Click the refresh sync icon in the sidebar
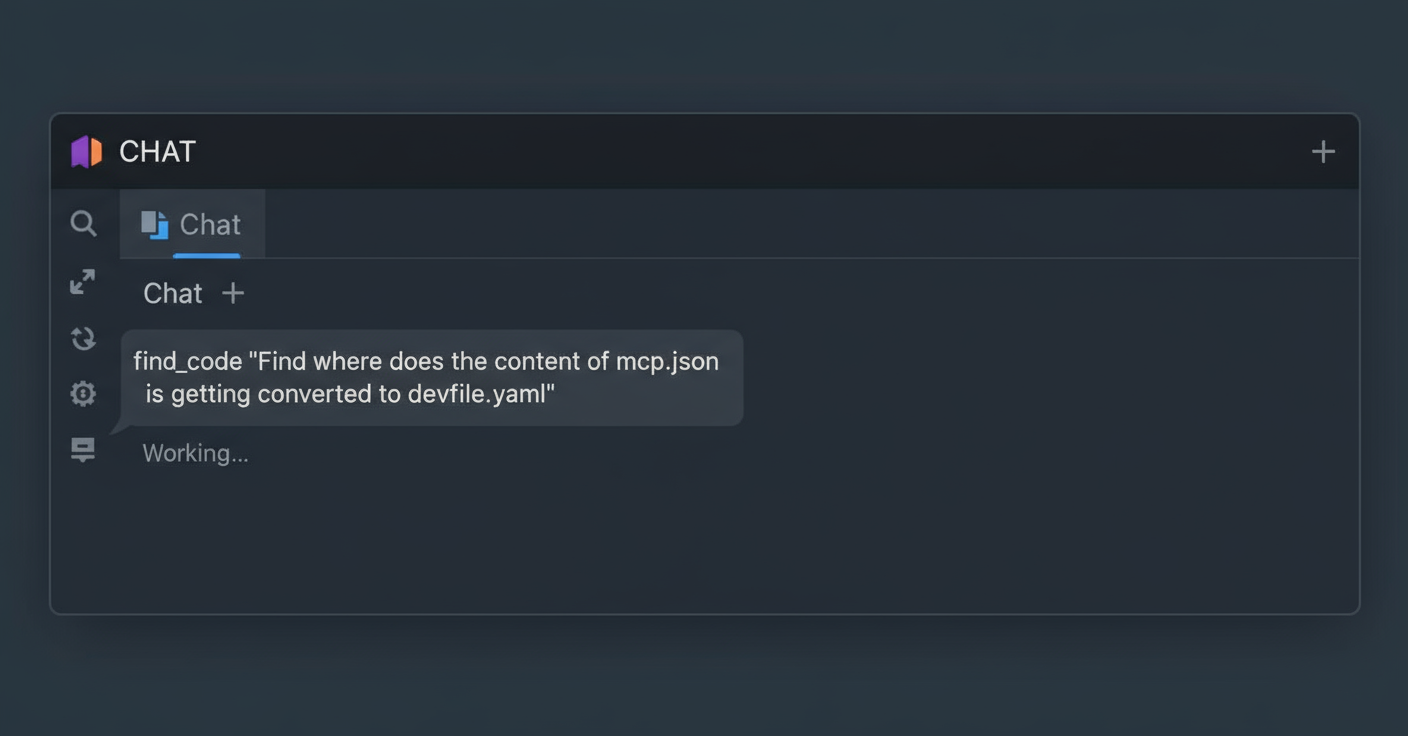The width and height of the screenshot is (1408, 736). pos(83,339)
